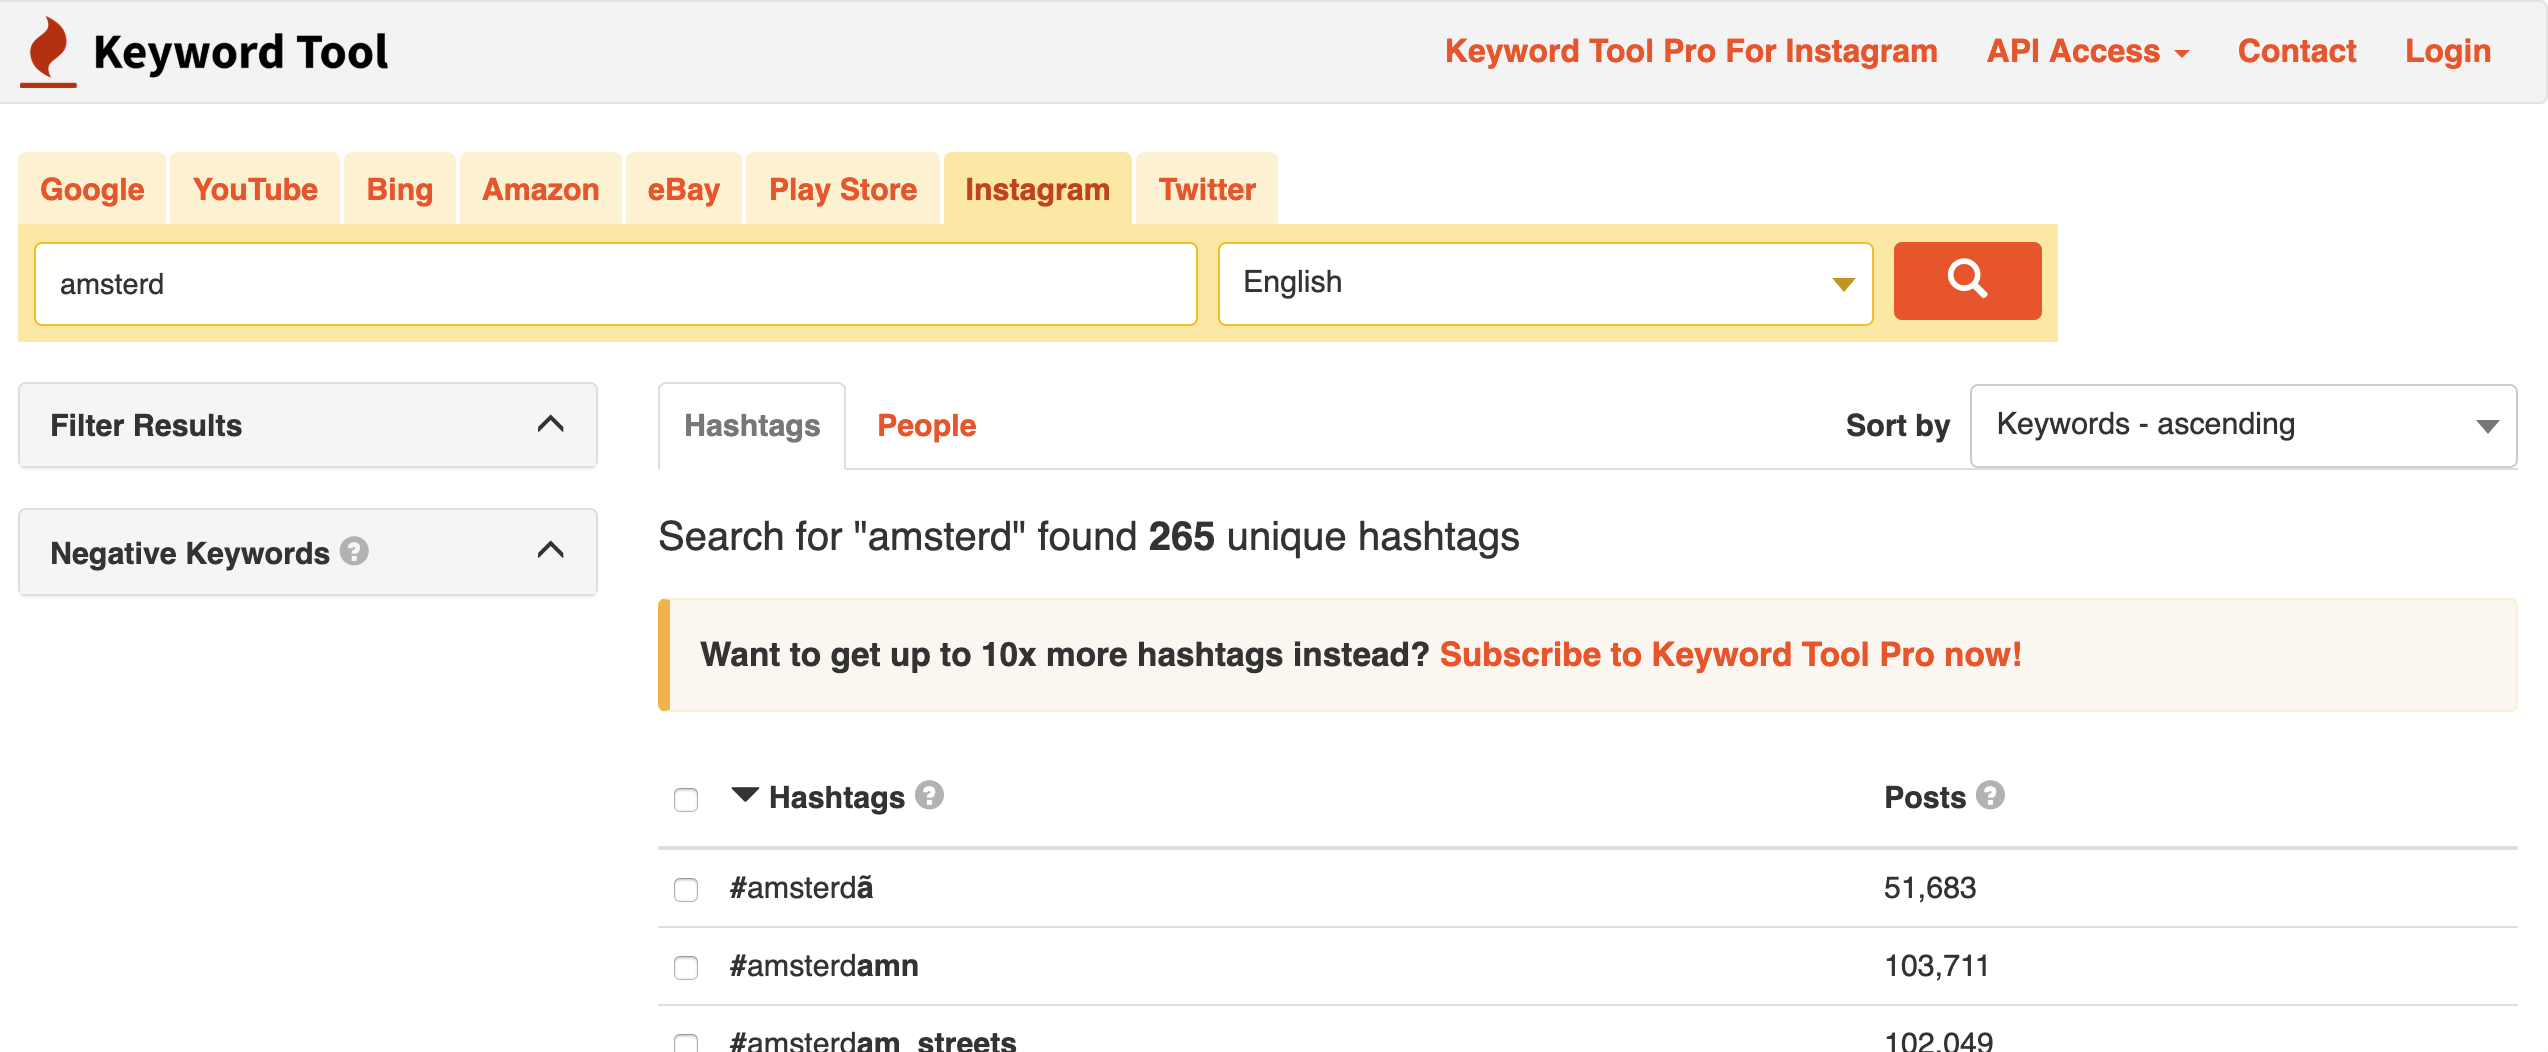Viewport: 2548px width, 1052px height.
Task: Collapse the Negative Keywords panel
Action: coord(308,552)
